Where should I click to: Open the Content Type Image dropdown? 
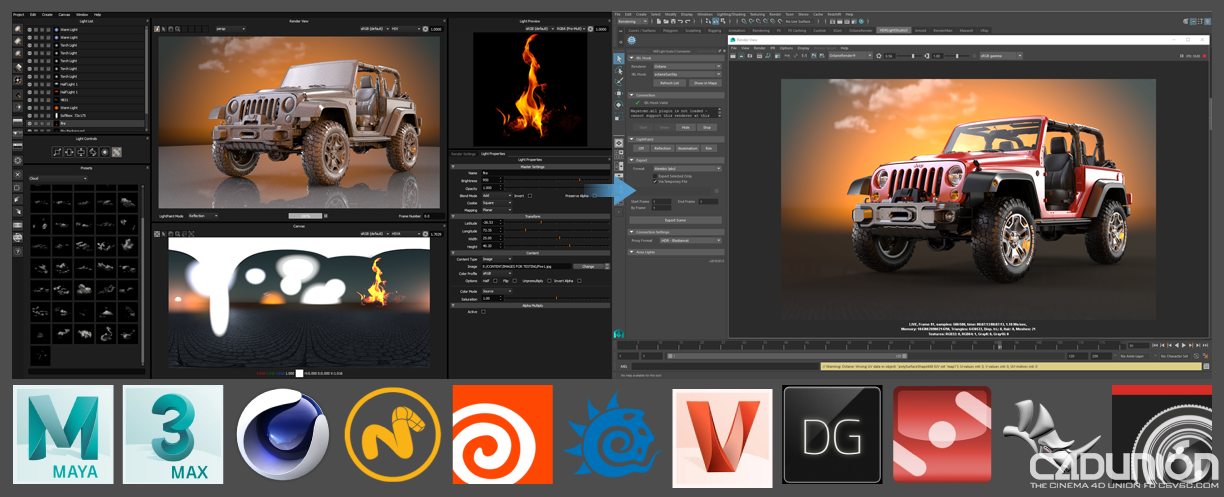496,259
